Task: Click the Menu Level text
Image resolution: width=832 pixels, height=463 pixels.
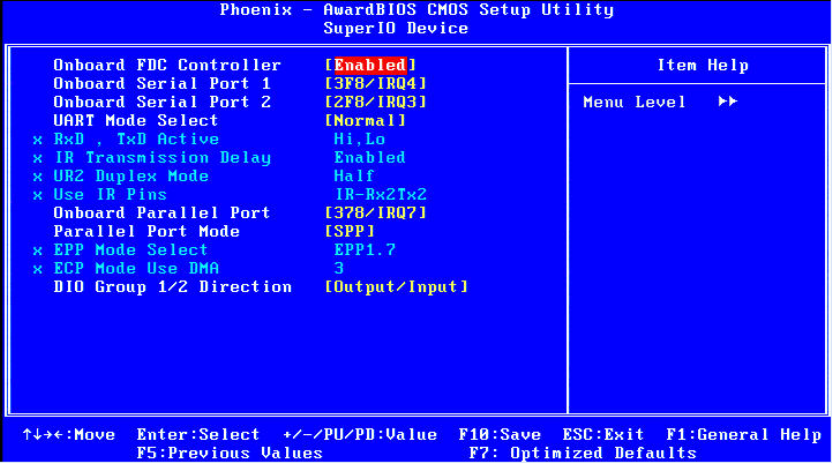Action: 635,102
